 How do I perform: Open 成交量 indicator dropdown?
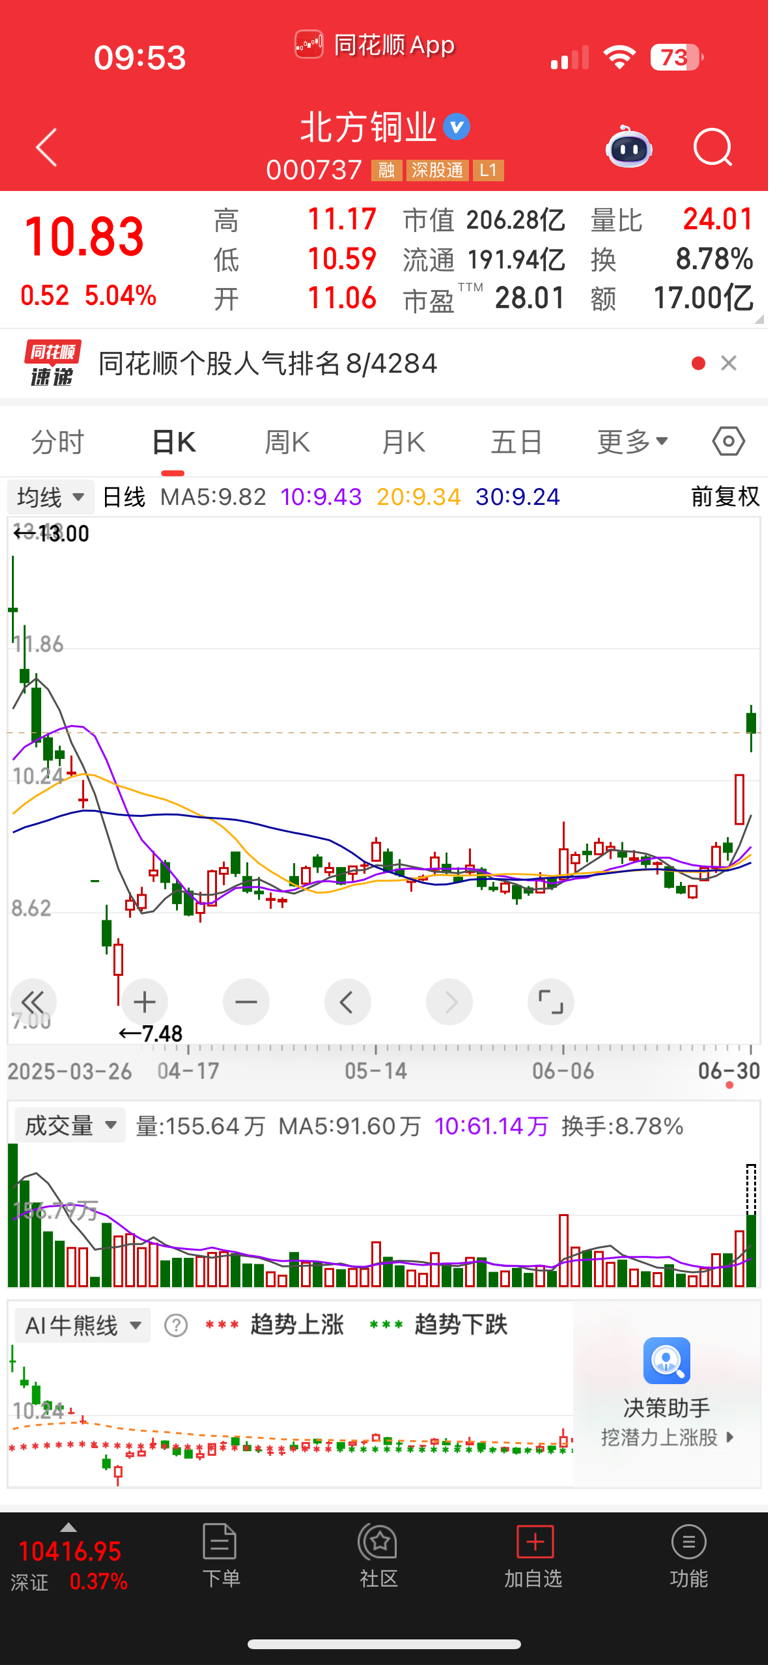[x=69, y=1126]
